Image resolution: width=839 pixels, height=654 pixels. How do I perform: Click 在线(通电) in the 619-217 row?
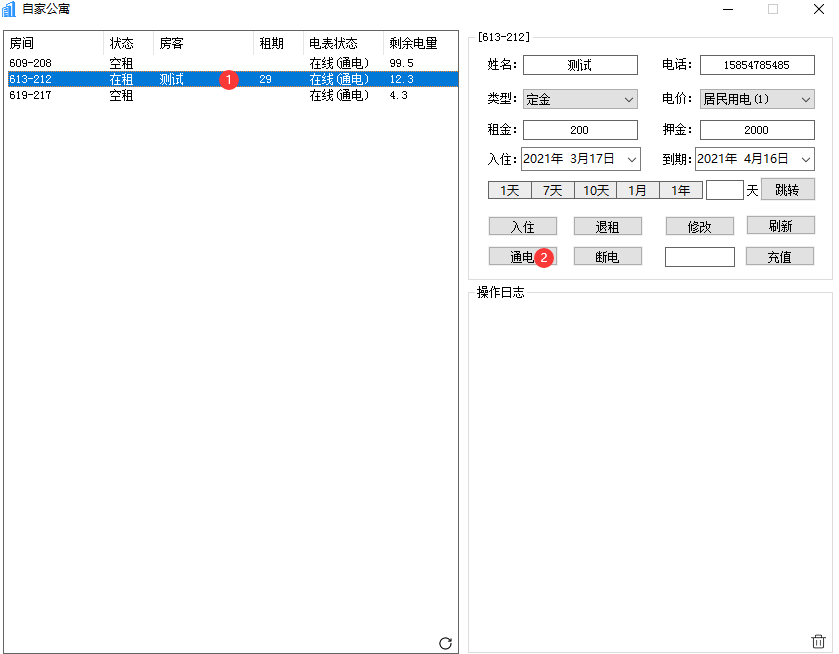339,95
